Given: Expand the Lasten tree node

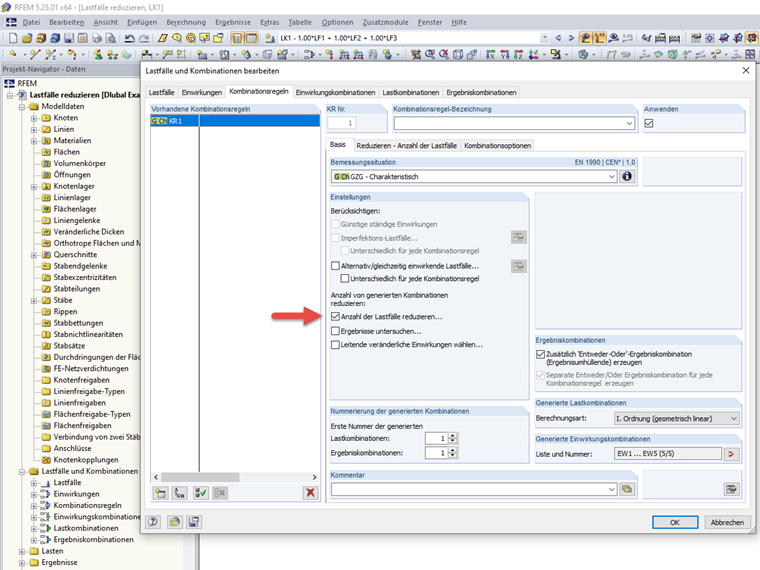Looking at the screenshot, I should point(22,552).
